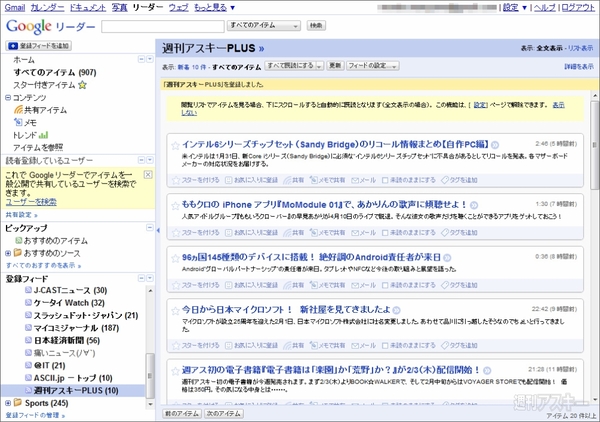Star the 日本マイクロソフト新社屋 article
Viewport: 600px width, 422px height.
175,311
